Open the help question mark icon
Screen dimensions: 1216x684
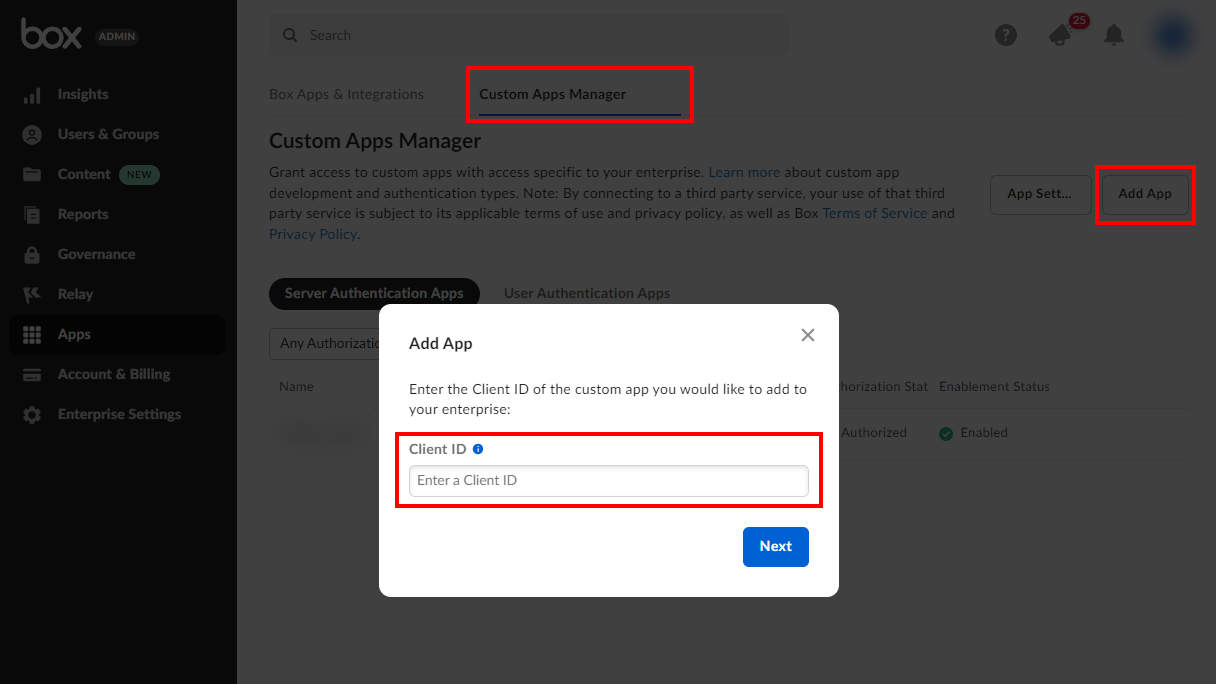[x=1006, y=35]
